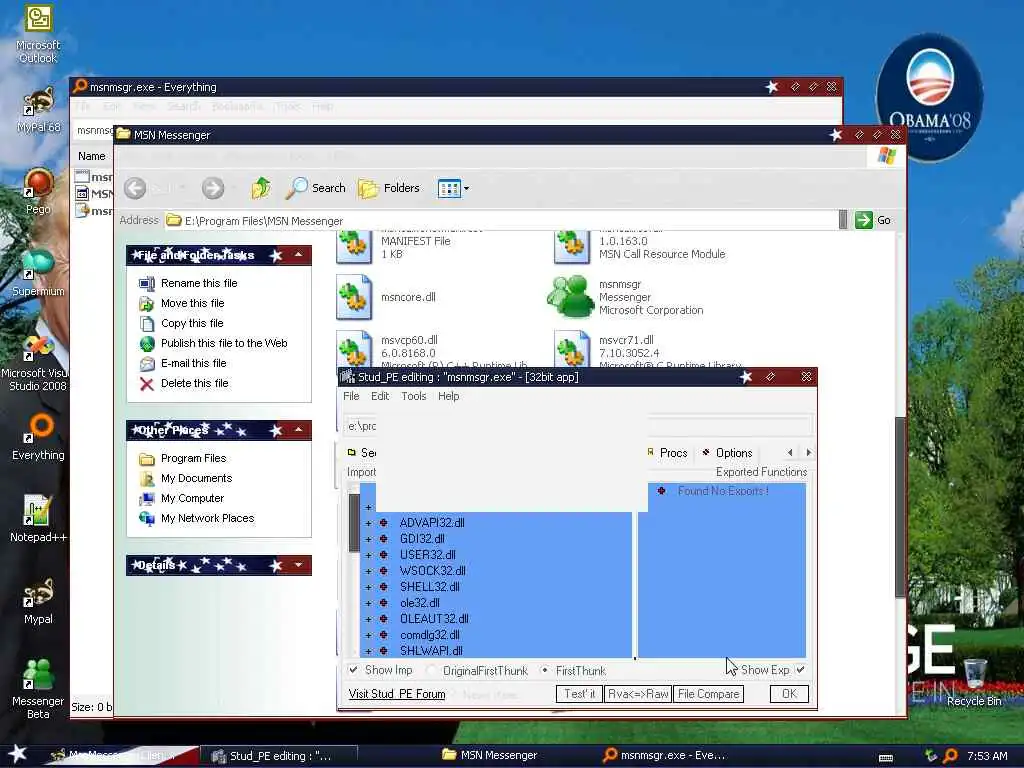Go to My Documents in Other Places

[197, 478]
